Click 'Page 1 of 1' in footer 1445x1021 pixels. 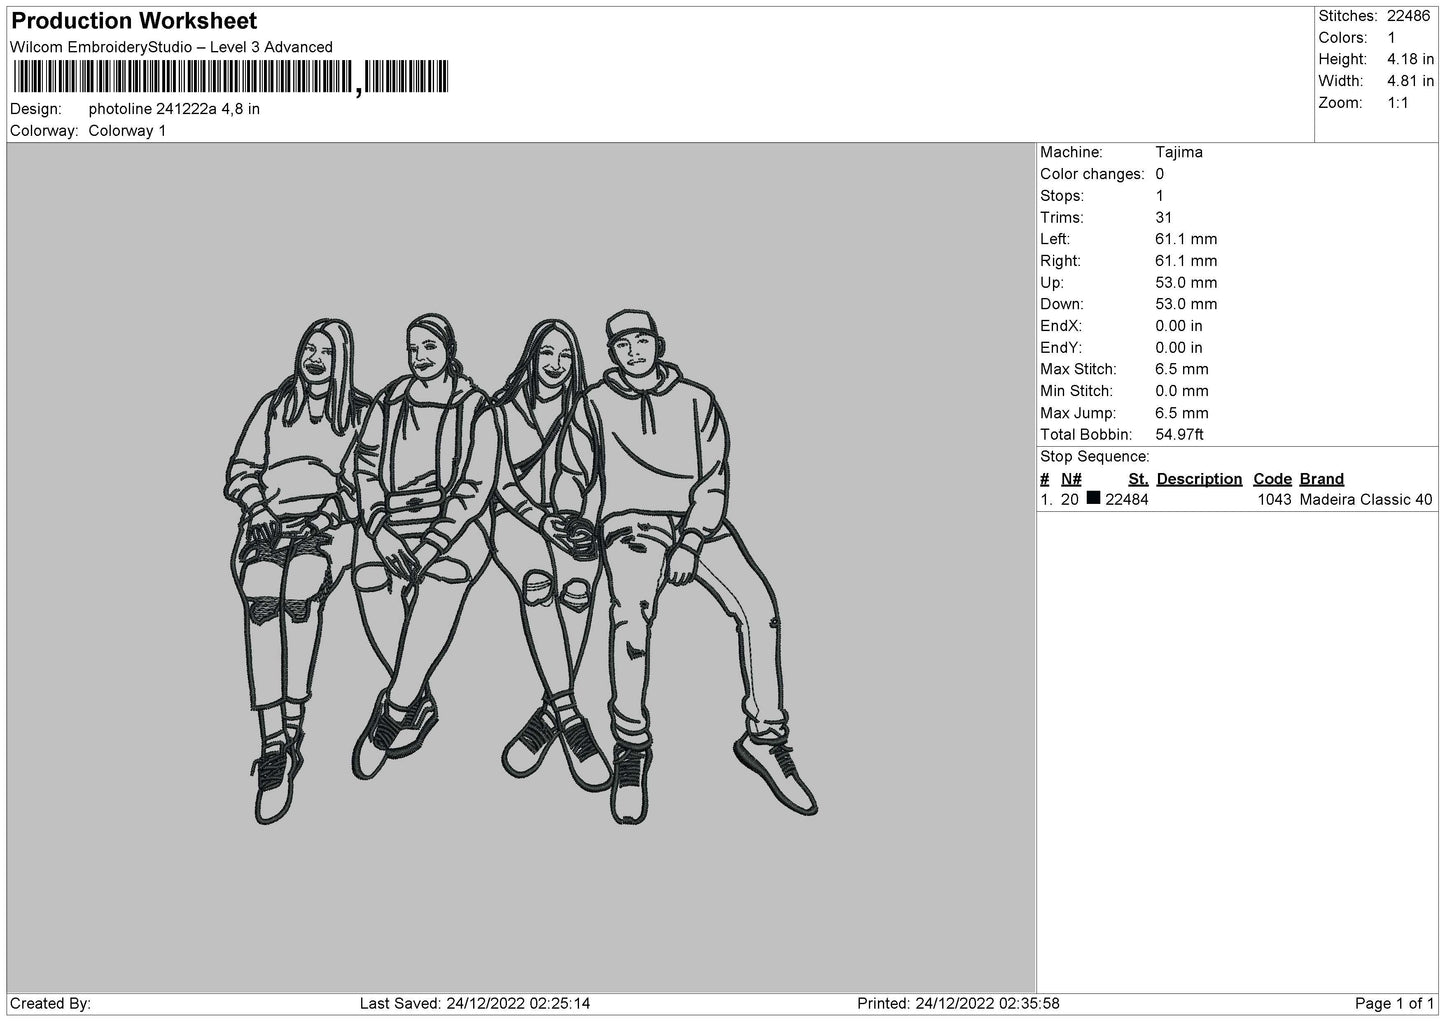point(1394,1003)
